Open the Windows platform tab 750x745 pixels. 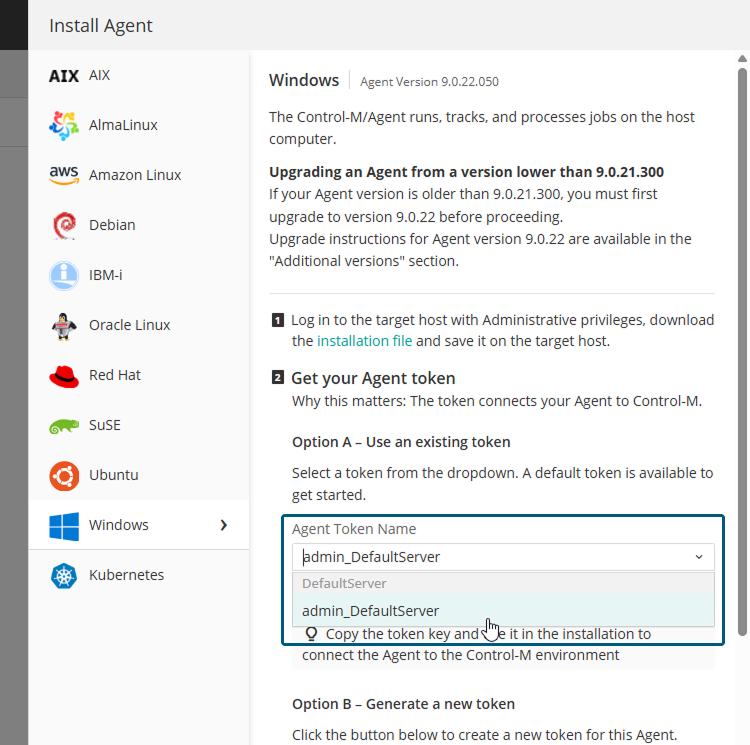tap(119, 525)
